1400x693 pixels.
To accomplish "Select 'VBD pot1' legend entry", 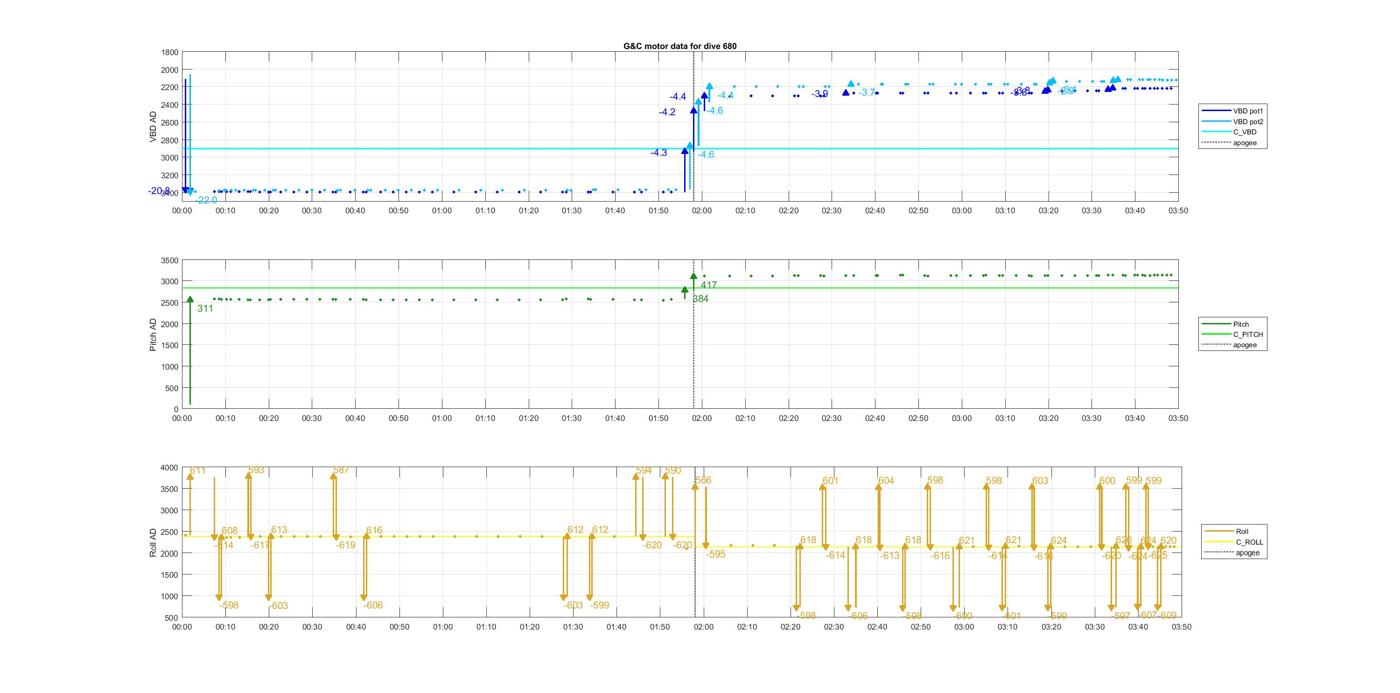I will (1250, 111).
